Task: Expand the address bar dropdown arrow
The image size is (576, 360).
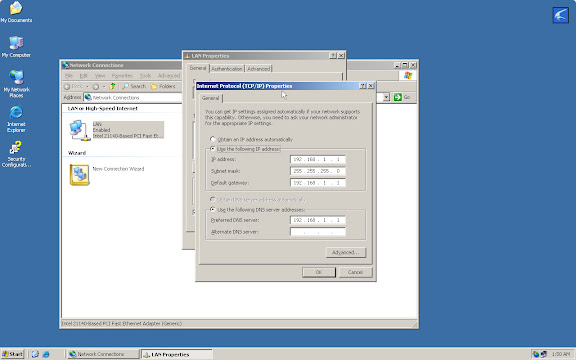Action: [x=386, y=97]
